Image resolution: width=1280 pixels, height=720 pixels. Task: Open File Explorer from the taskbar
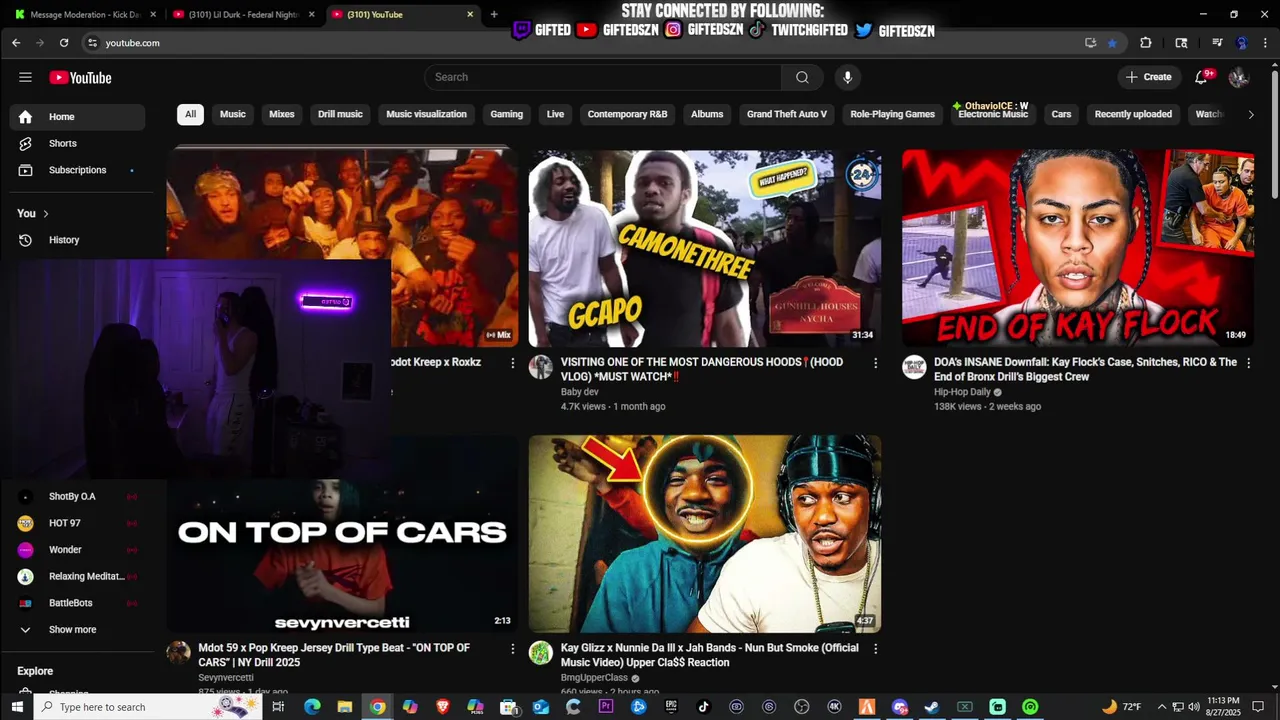tap(344, 707)
